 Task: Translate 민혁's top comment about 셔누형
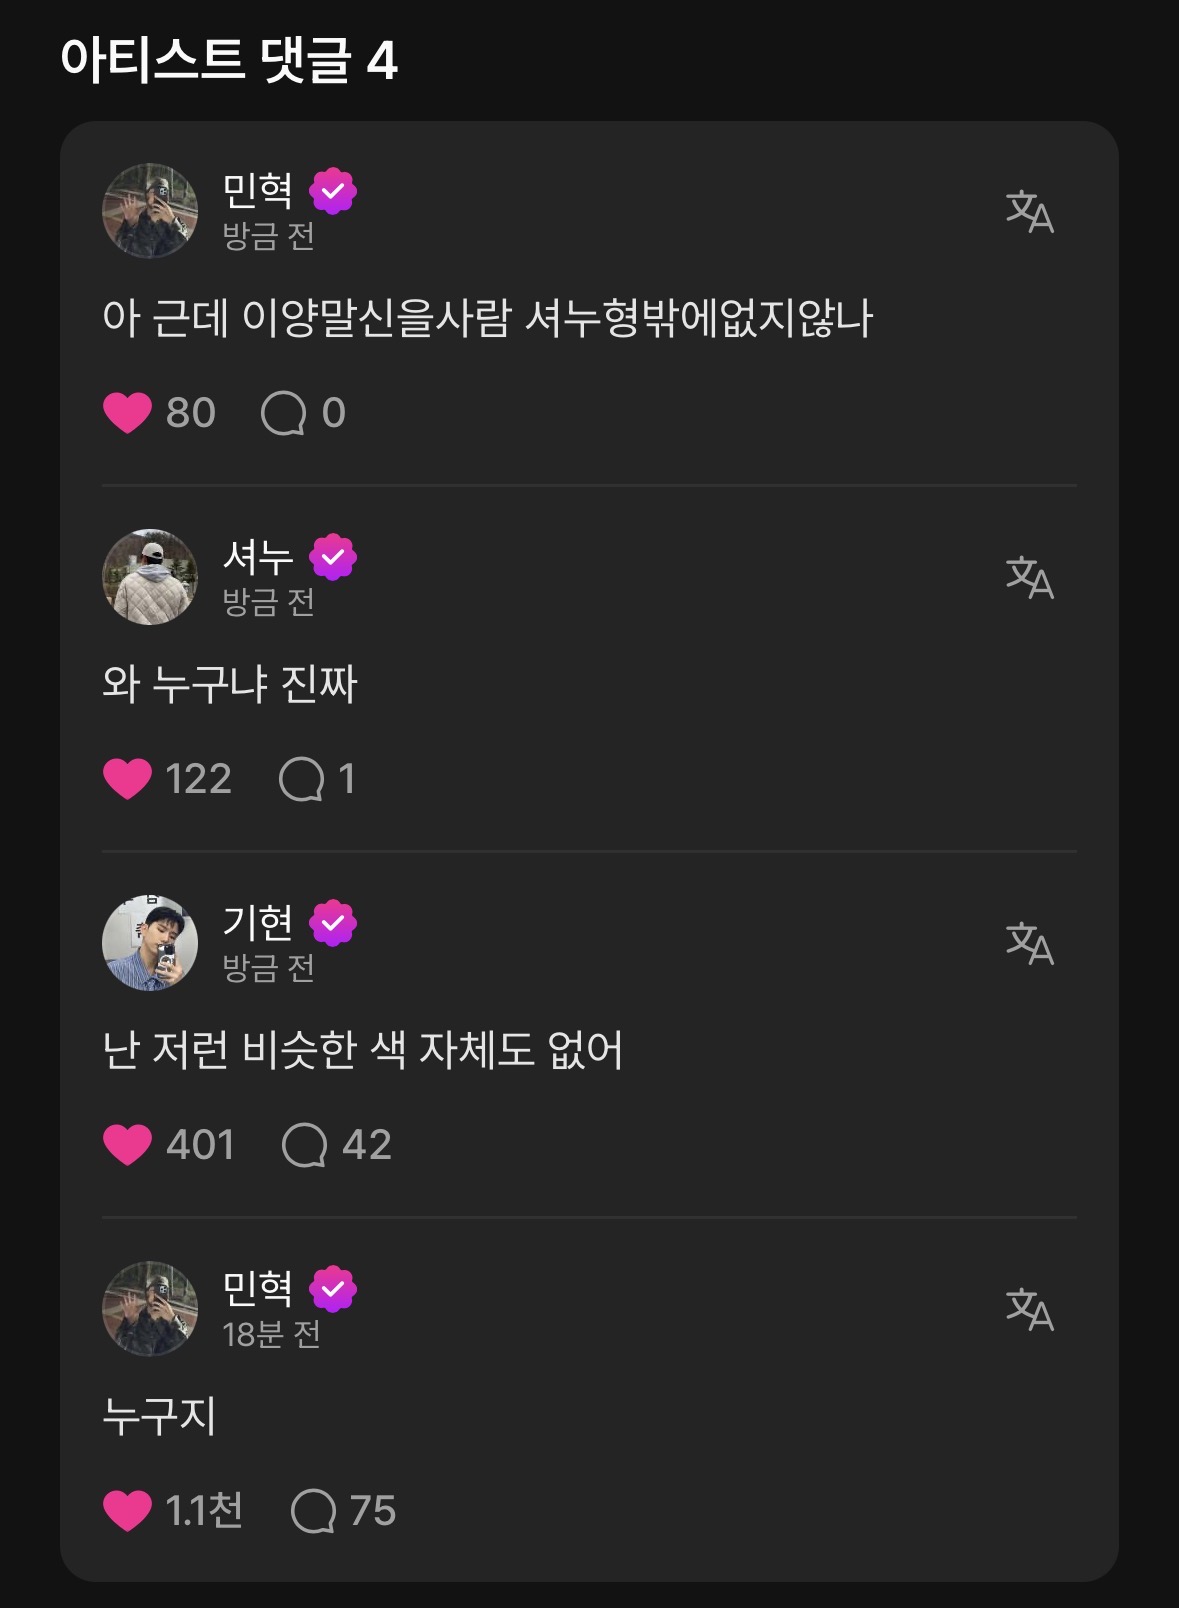coord(1029,211)
